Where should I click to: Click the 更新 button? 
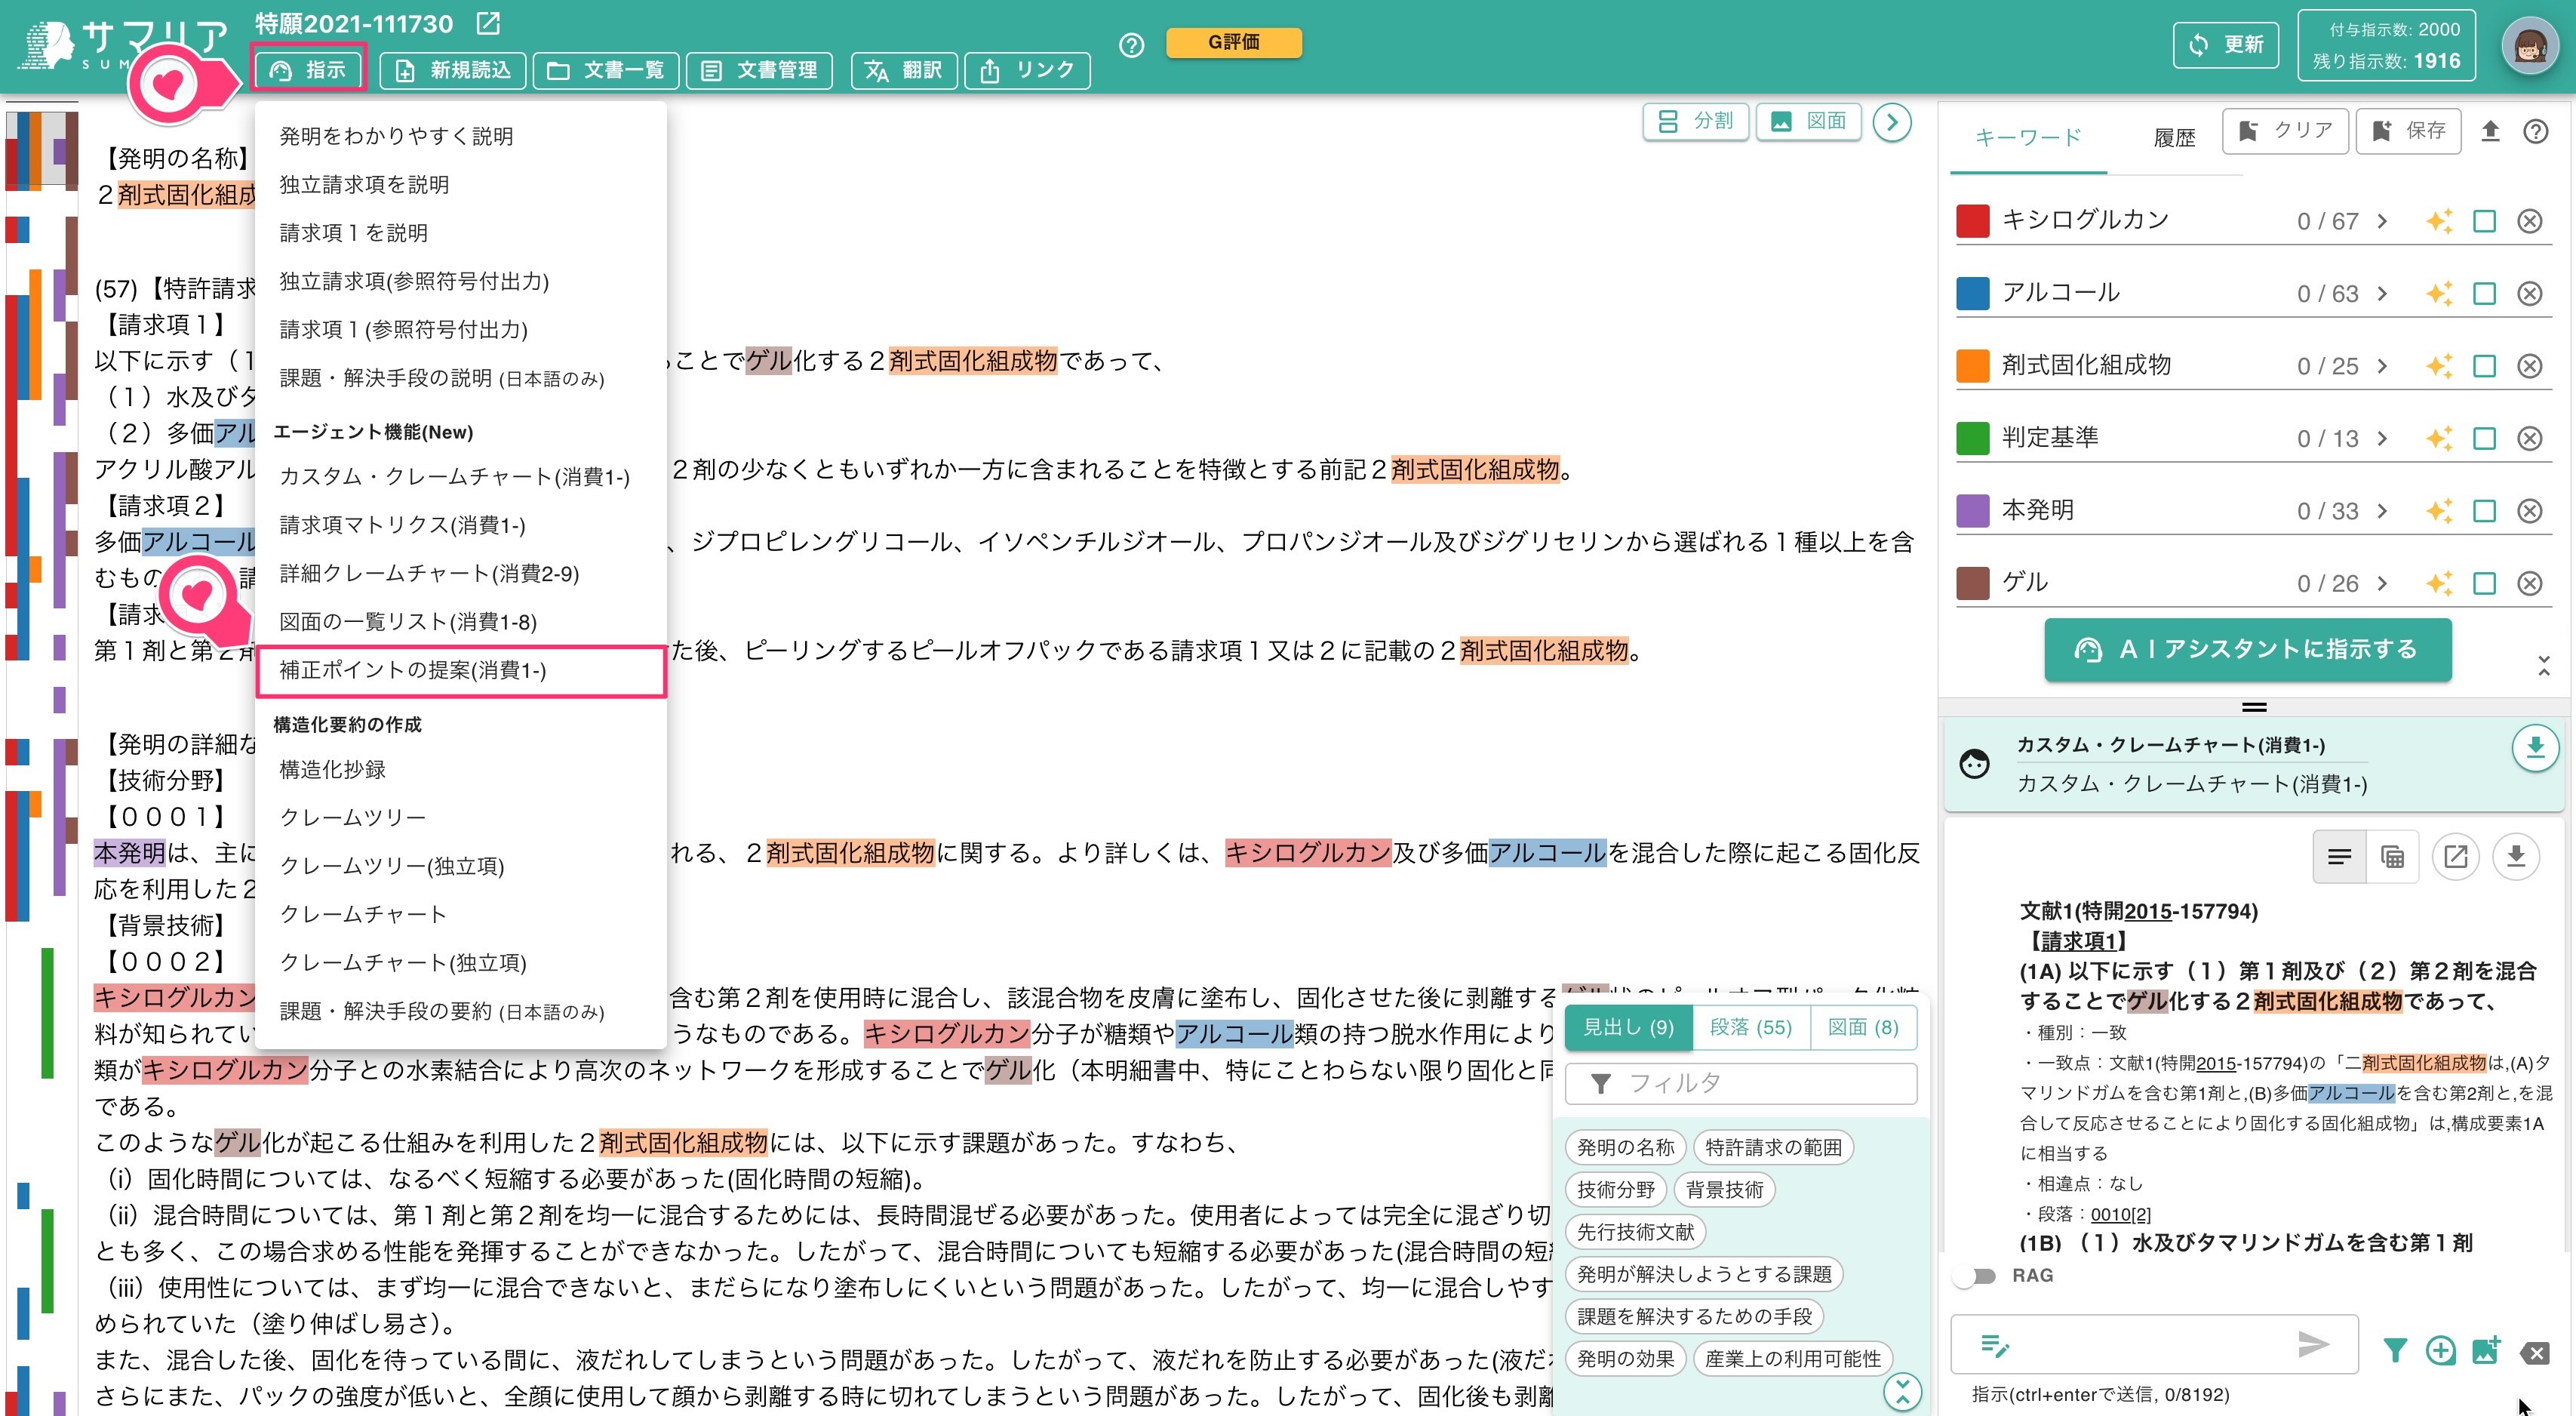coord(2225,45)
